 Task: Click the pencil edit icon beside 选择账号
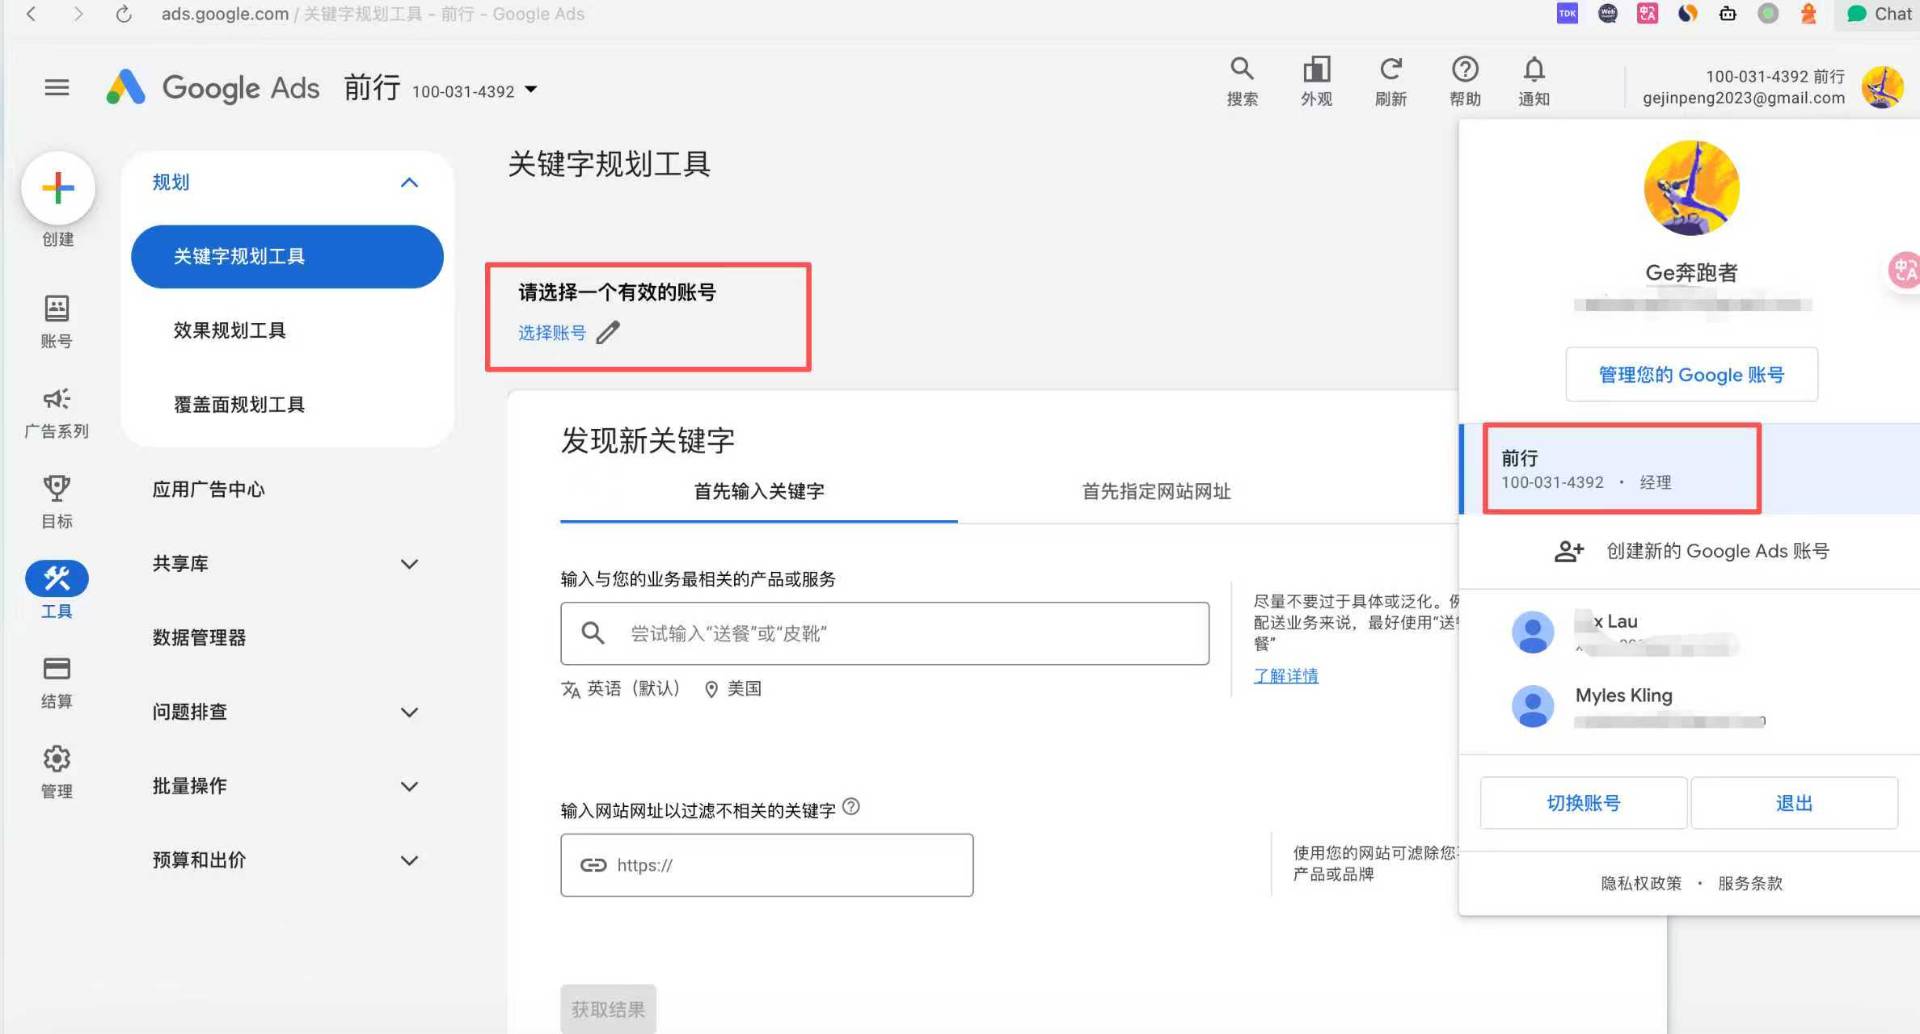pyautogui.click(x=608, y=332)
